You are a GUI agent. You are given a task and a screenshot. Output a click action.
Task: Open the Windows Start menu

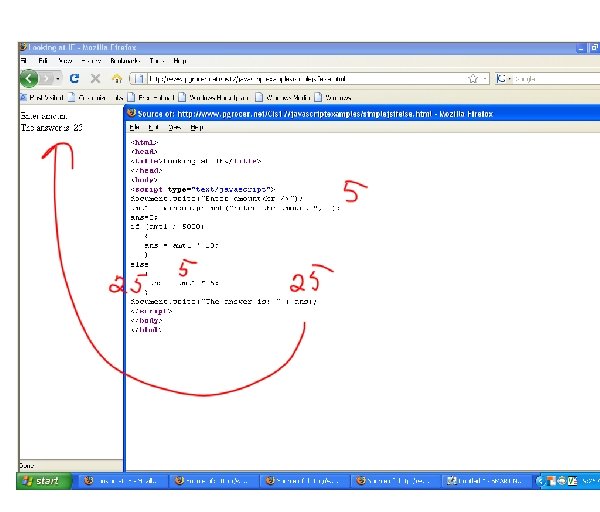(x=44, y=481)
